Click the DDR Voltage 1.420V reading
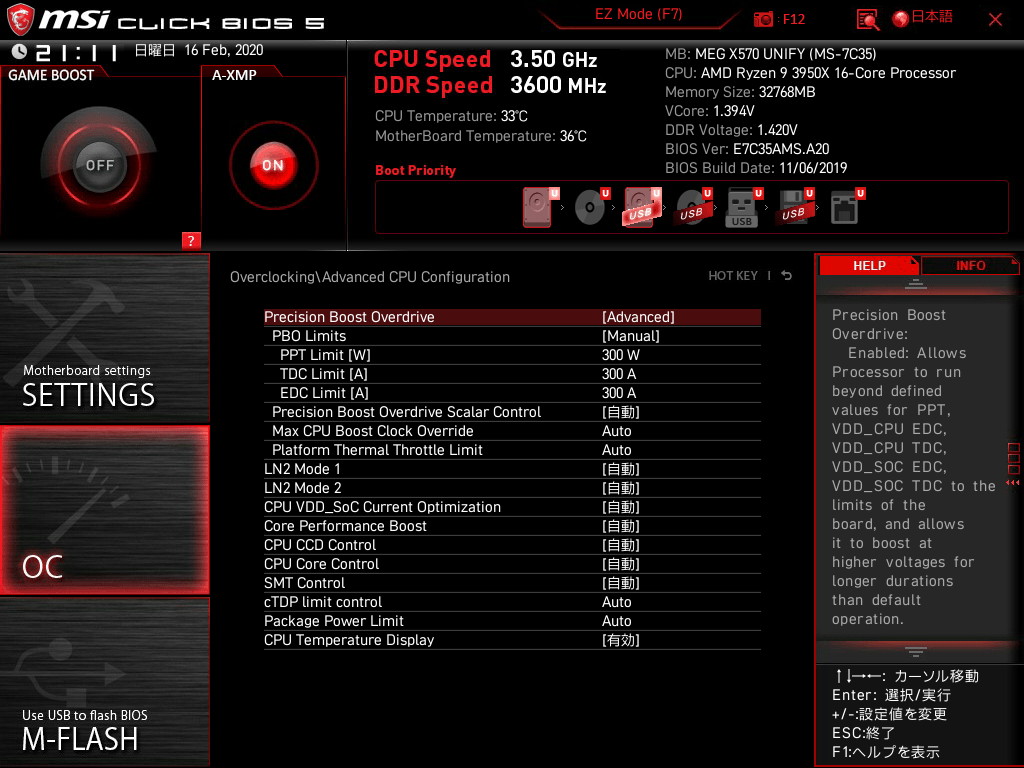 point(731,130)
